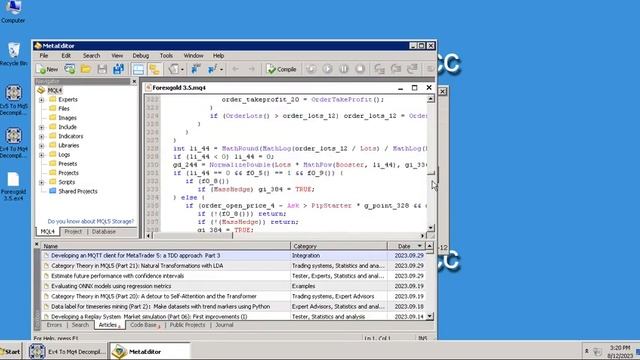The width and height of the screenshot is (640, 360).
Task: Click articles list scrollbar down arrow
Action: 429,316
